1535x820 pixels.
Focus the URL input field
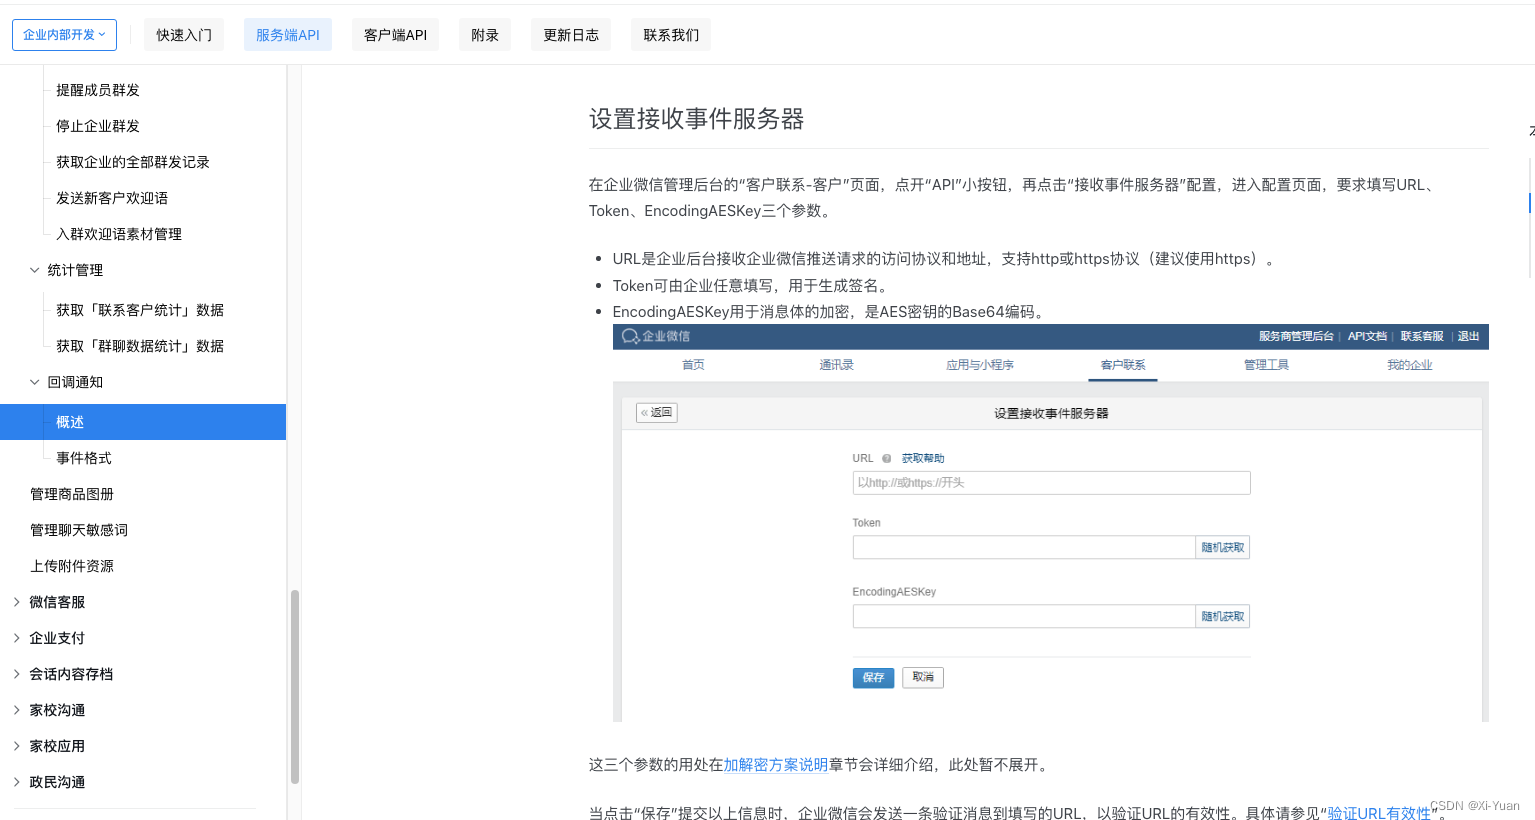pyautogui.click(x=1051, y=483)
